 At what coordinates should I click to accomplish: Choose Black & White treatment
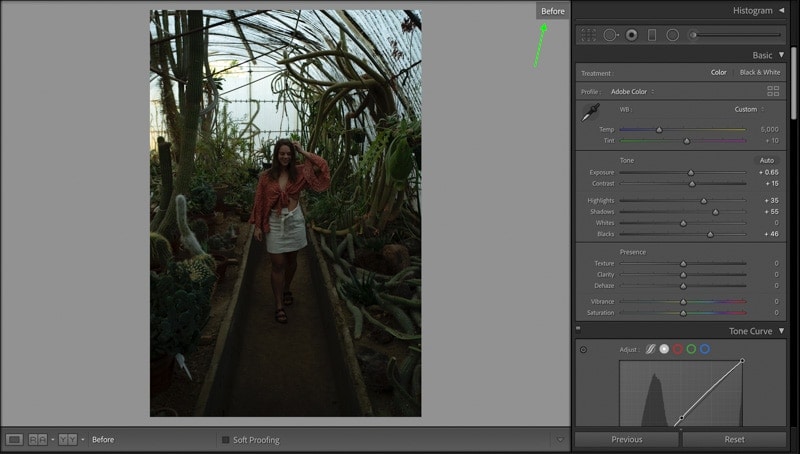tap(760, 72)
